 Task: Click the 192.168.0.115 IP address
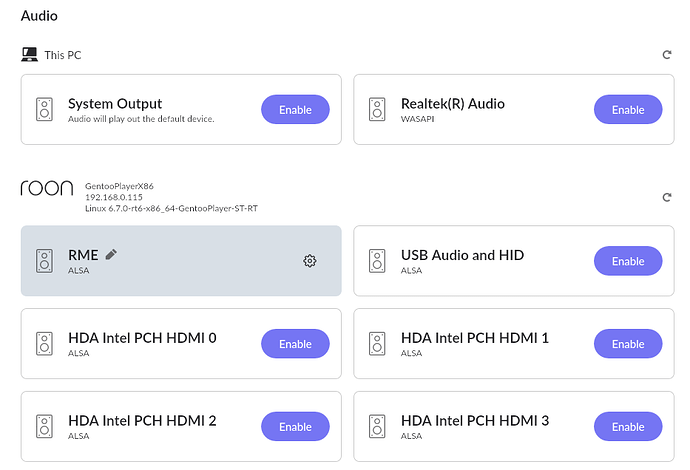click(114, 197)
